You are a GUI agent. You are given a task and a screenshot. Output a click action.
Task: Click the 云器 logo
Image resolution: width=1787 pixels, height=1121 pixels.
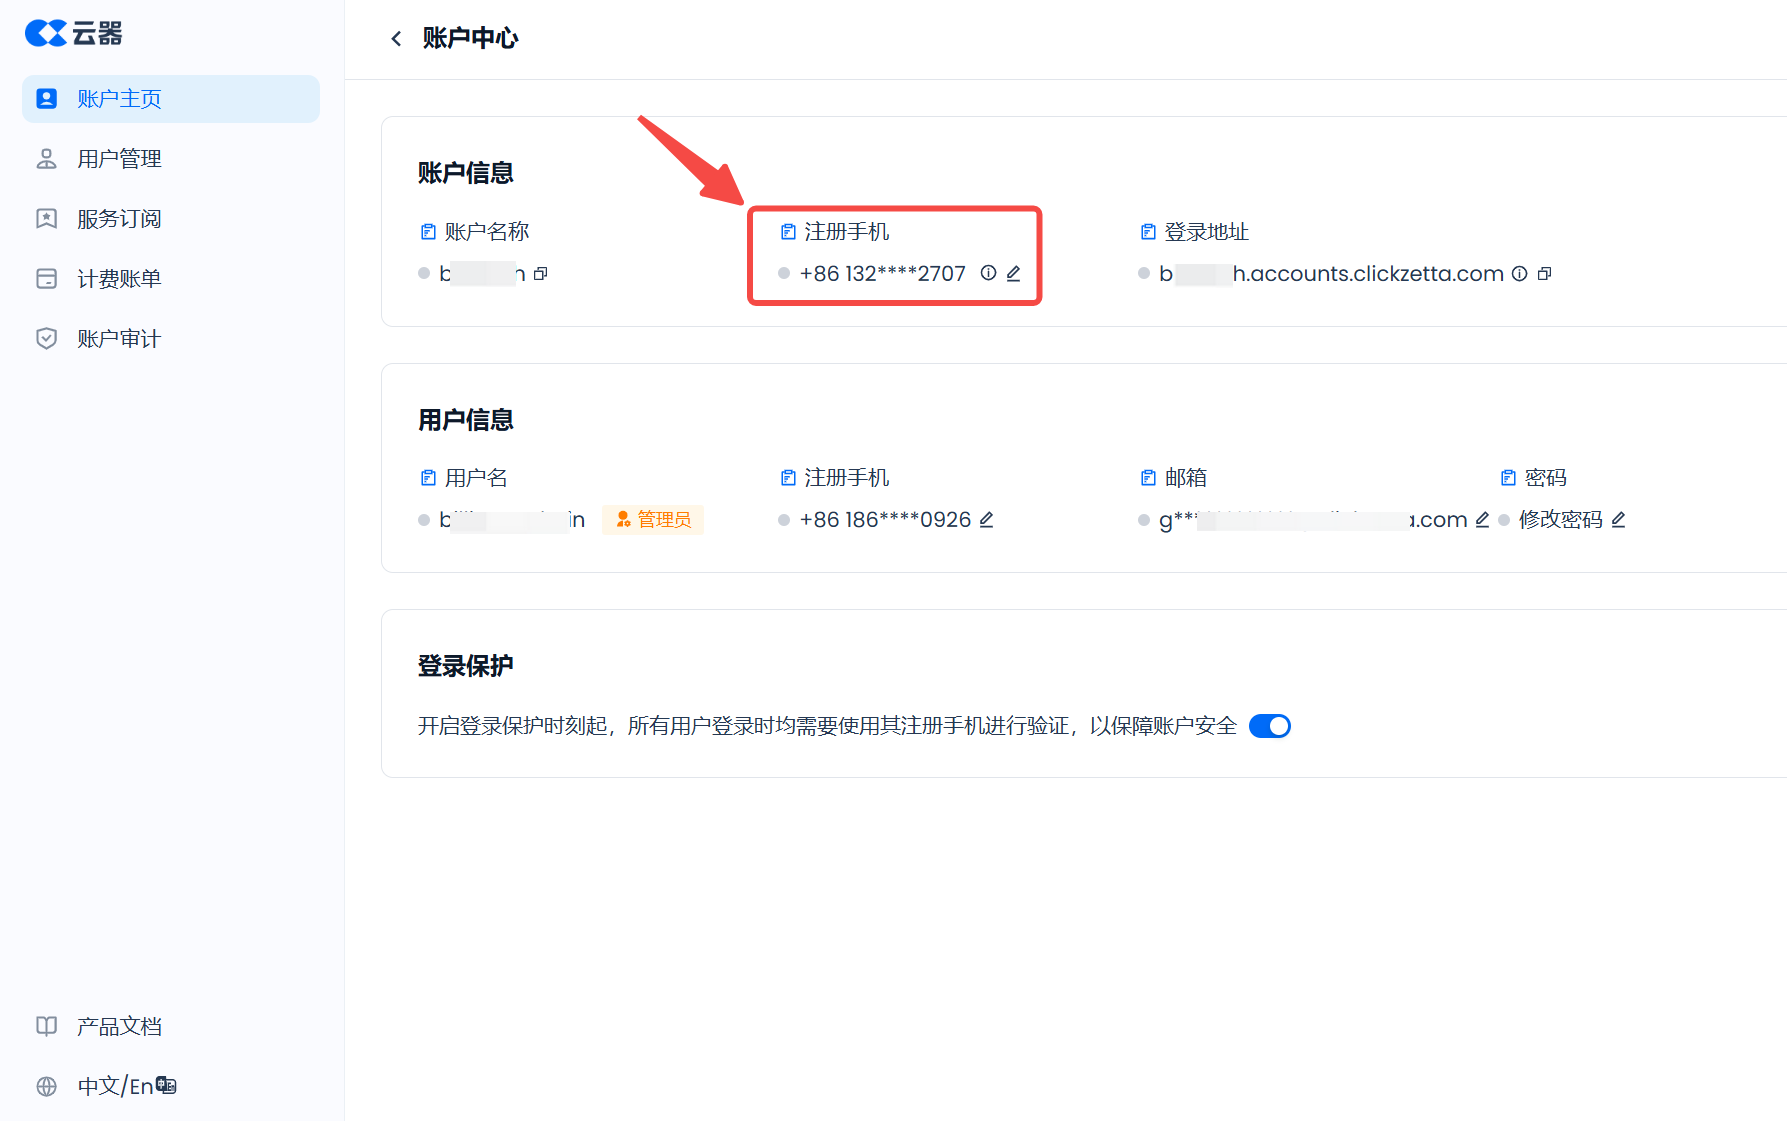[x=74, y=34]
